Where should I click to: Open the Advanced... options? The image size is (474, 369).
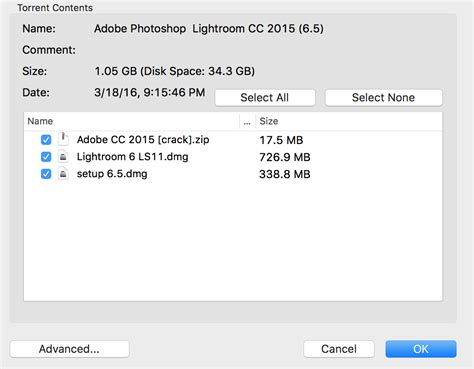pos(69,349)
